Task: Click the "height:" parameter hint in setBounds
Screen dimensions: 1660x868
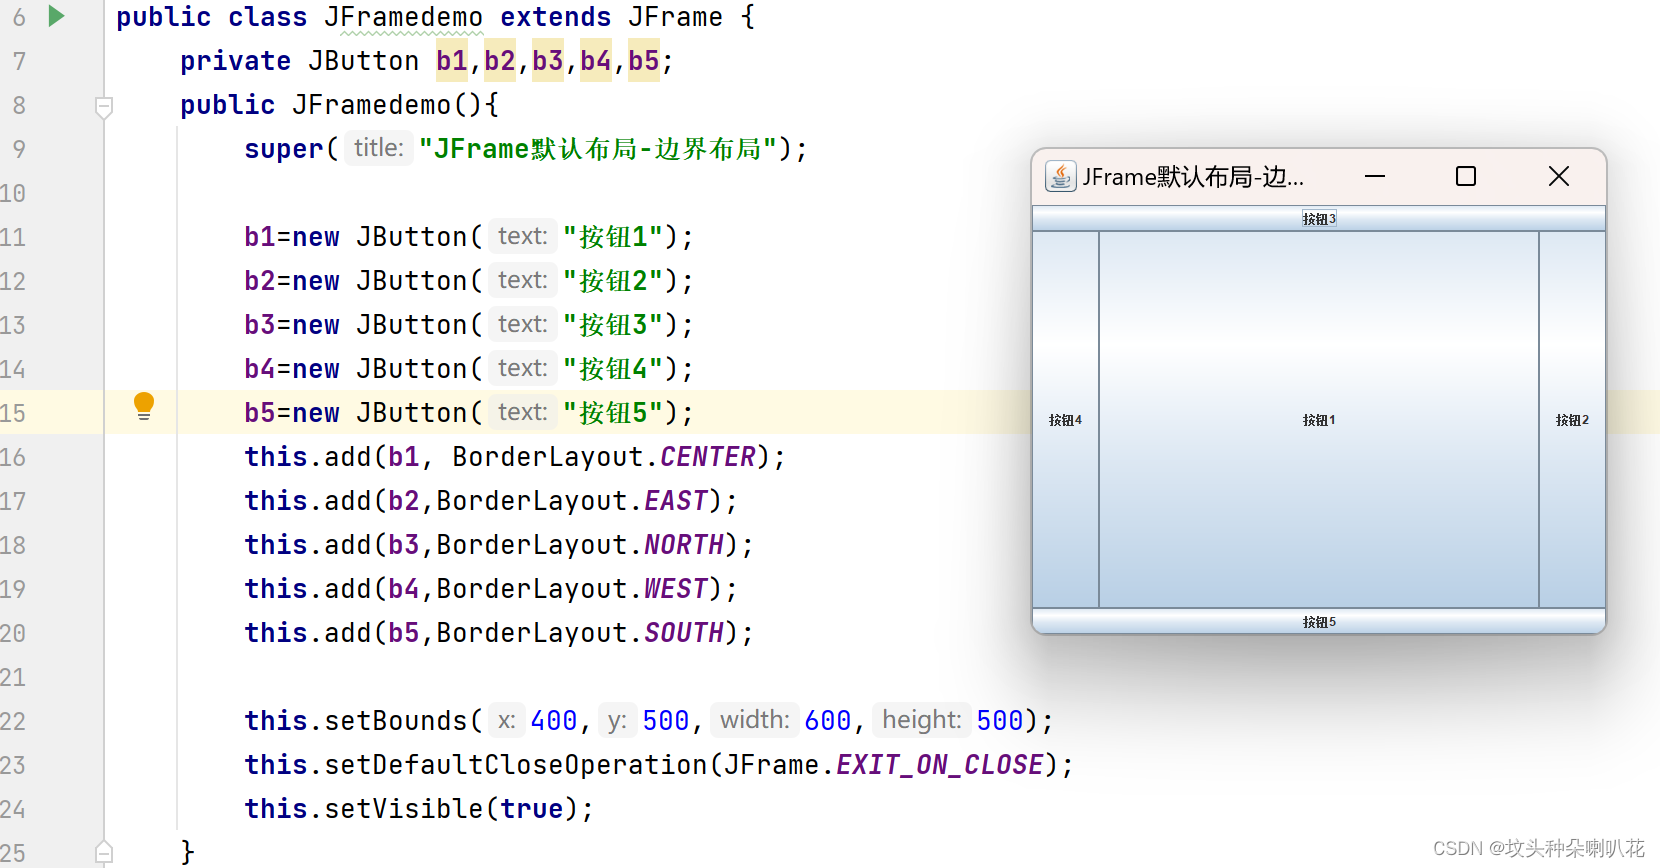Action: (921, 720)
